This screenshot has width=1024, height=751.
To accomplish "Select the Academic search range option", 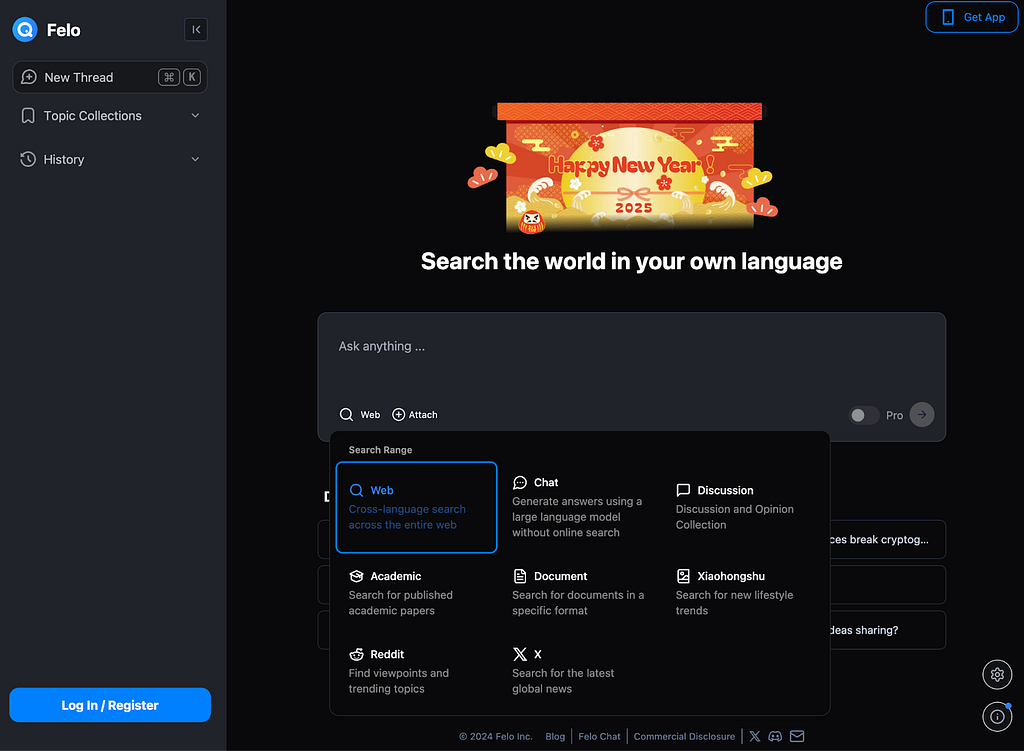I will click(416, 593).
